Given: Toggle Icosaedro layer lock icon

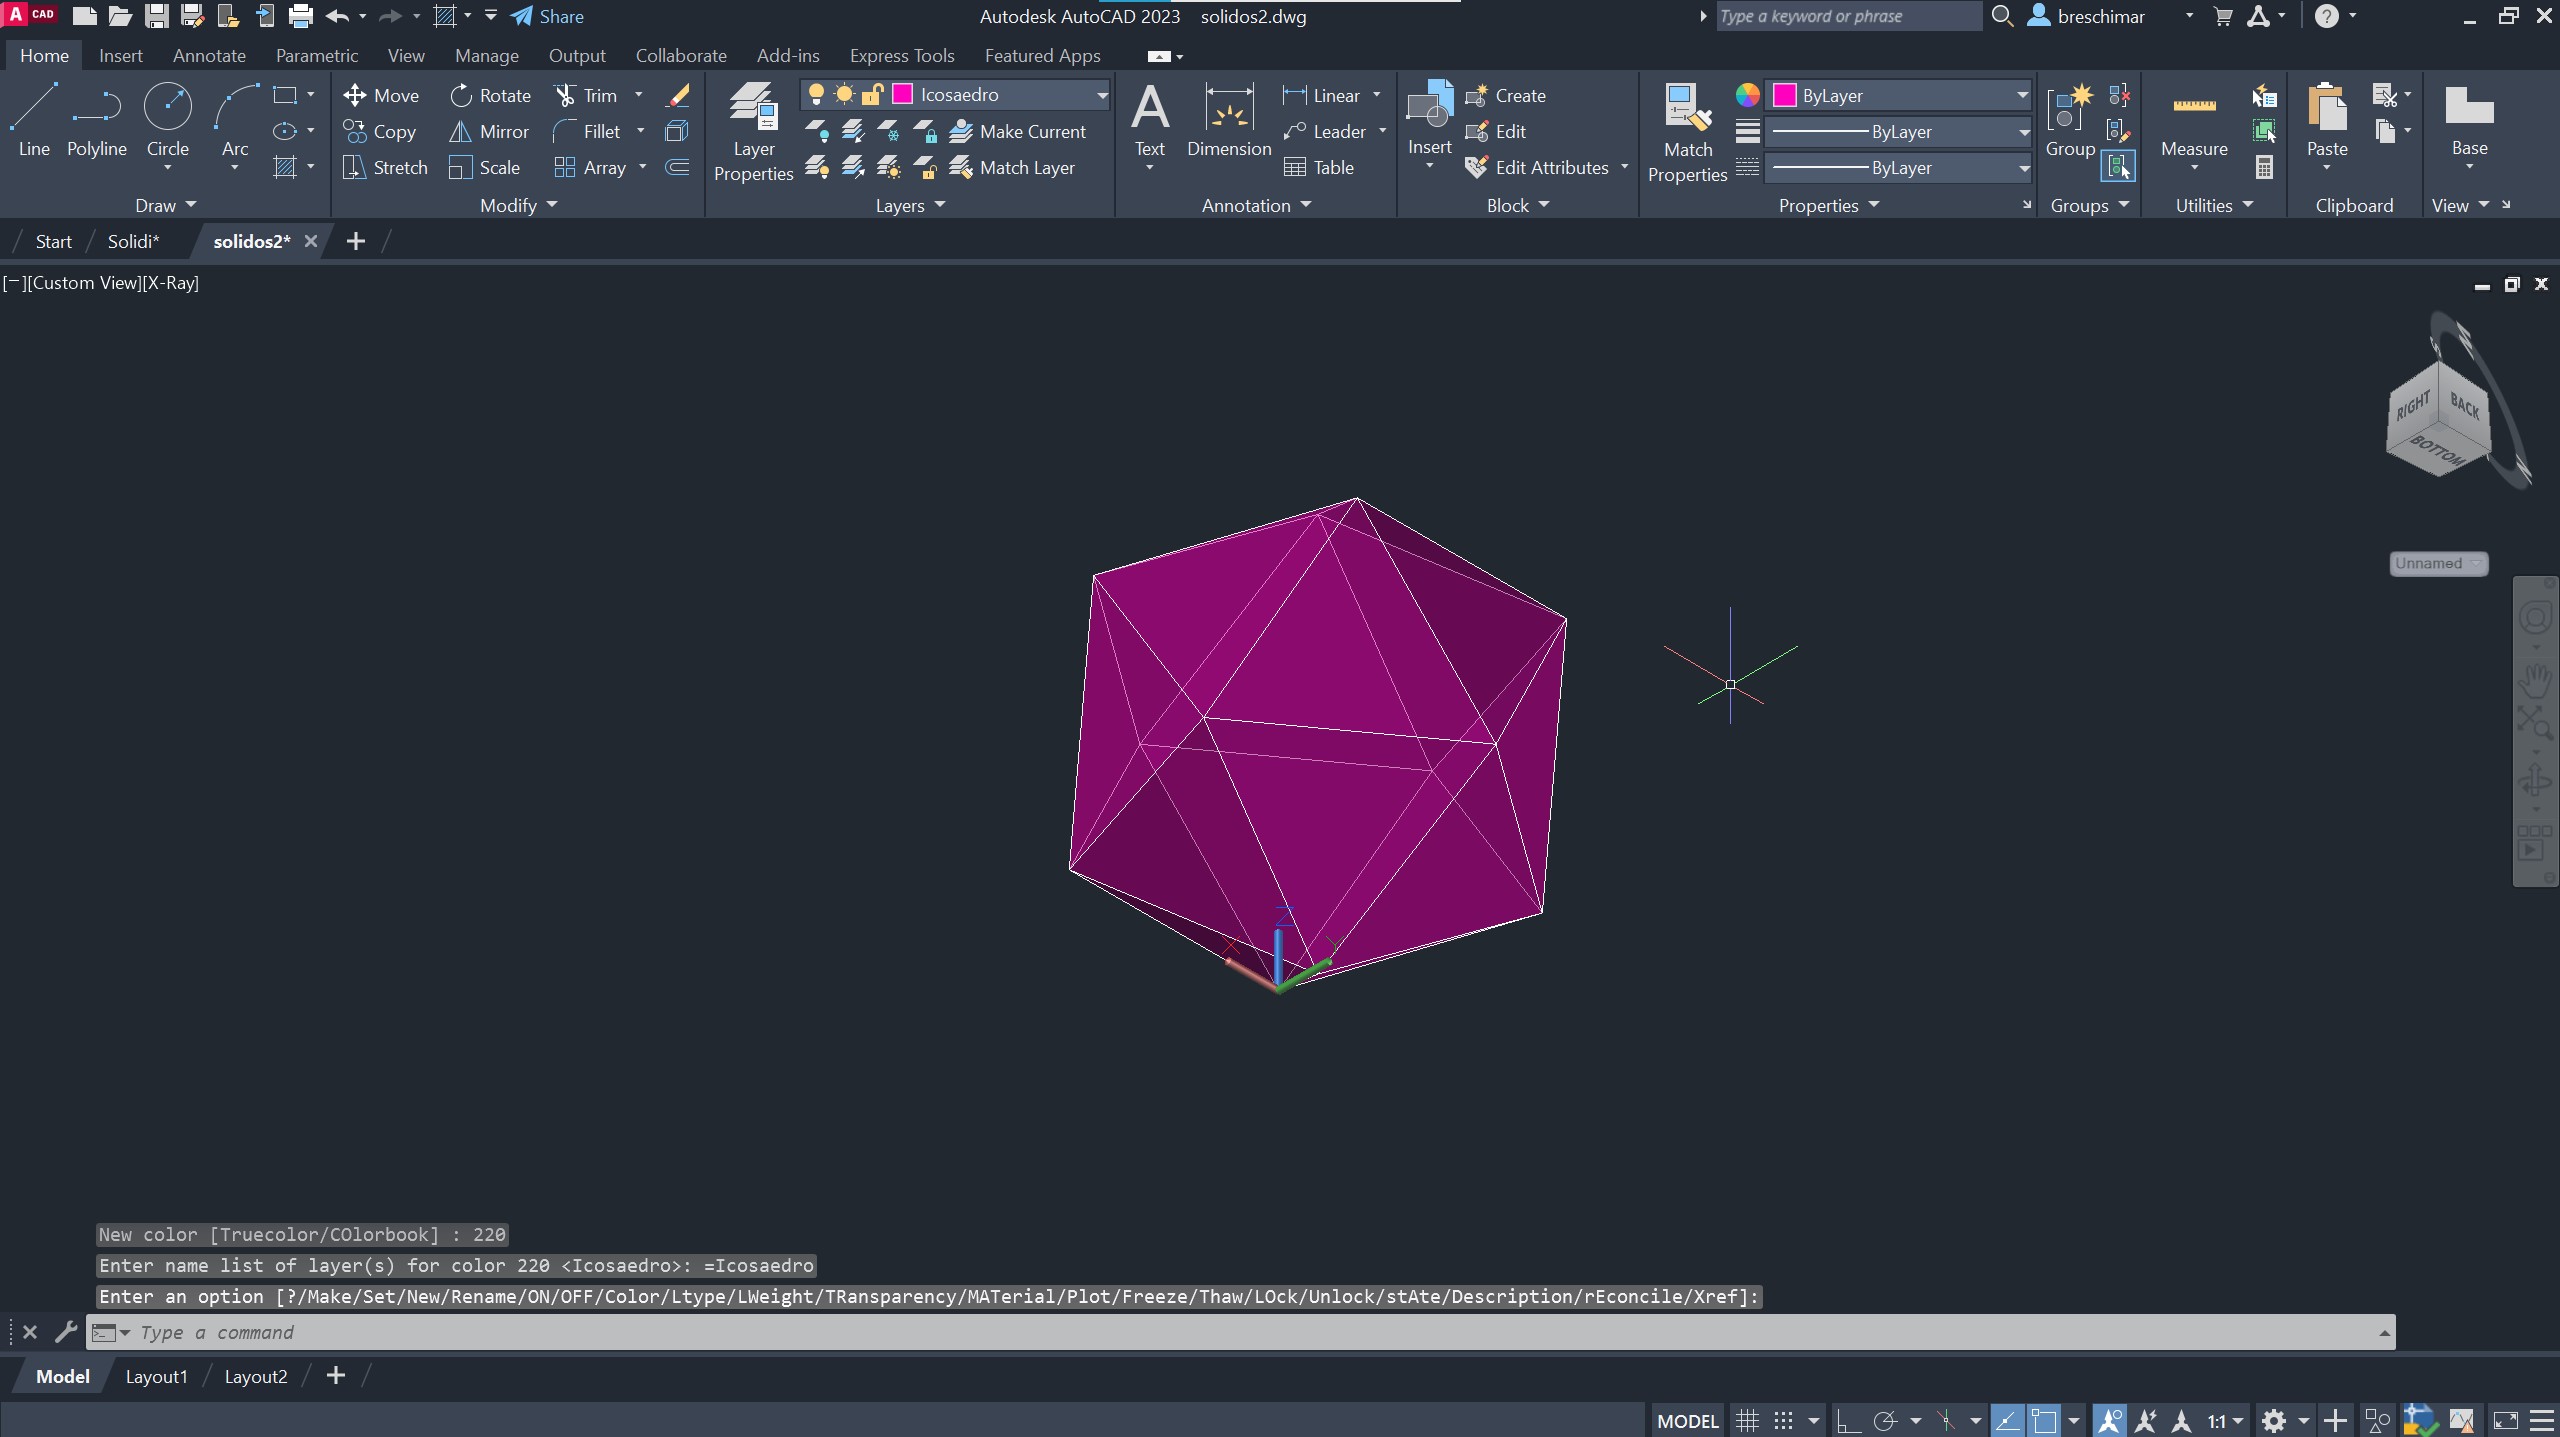Looking at the screenshot, I should click(872, 94).
